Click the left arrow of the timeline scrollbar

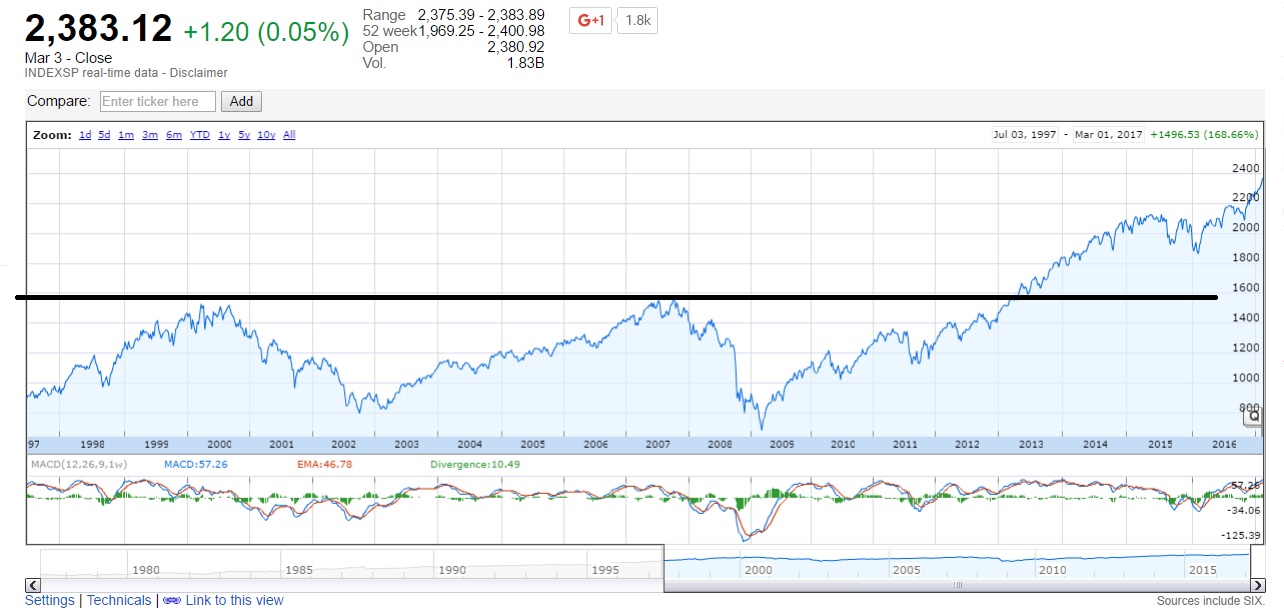coord(33,585)
